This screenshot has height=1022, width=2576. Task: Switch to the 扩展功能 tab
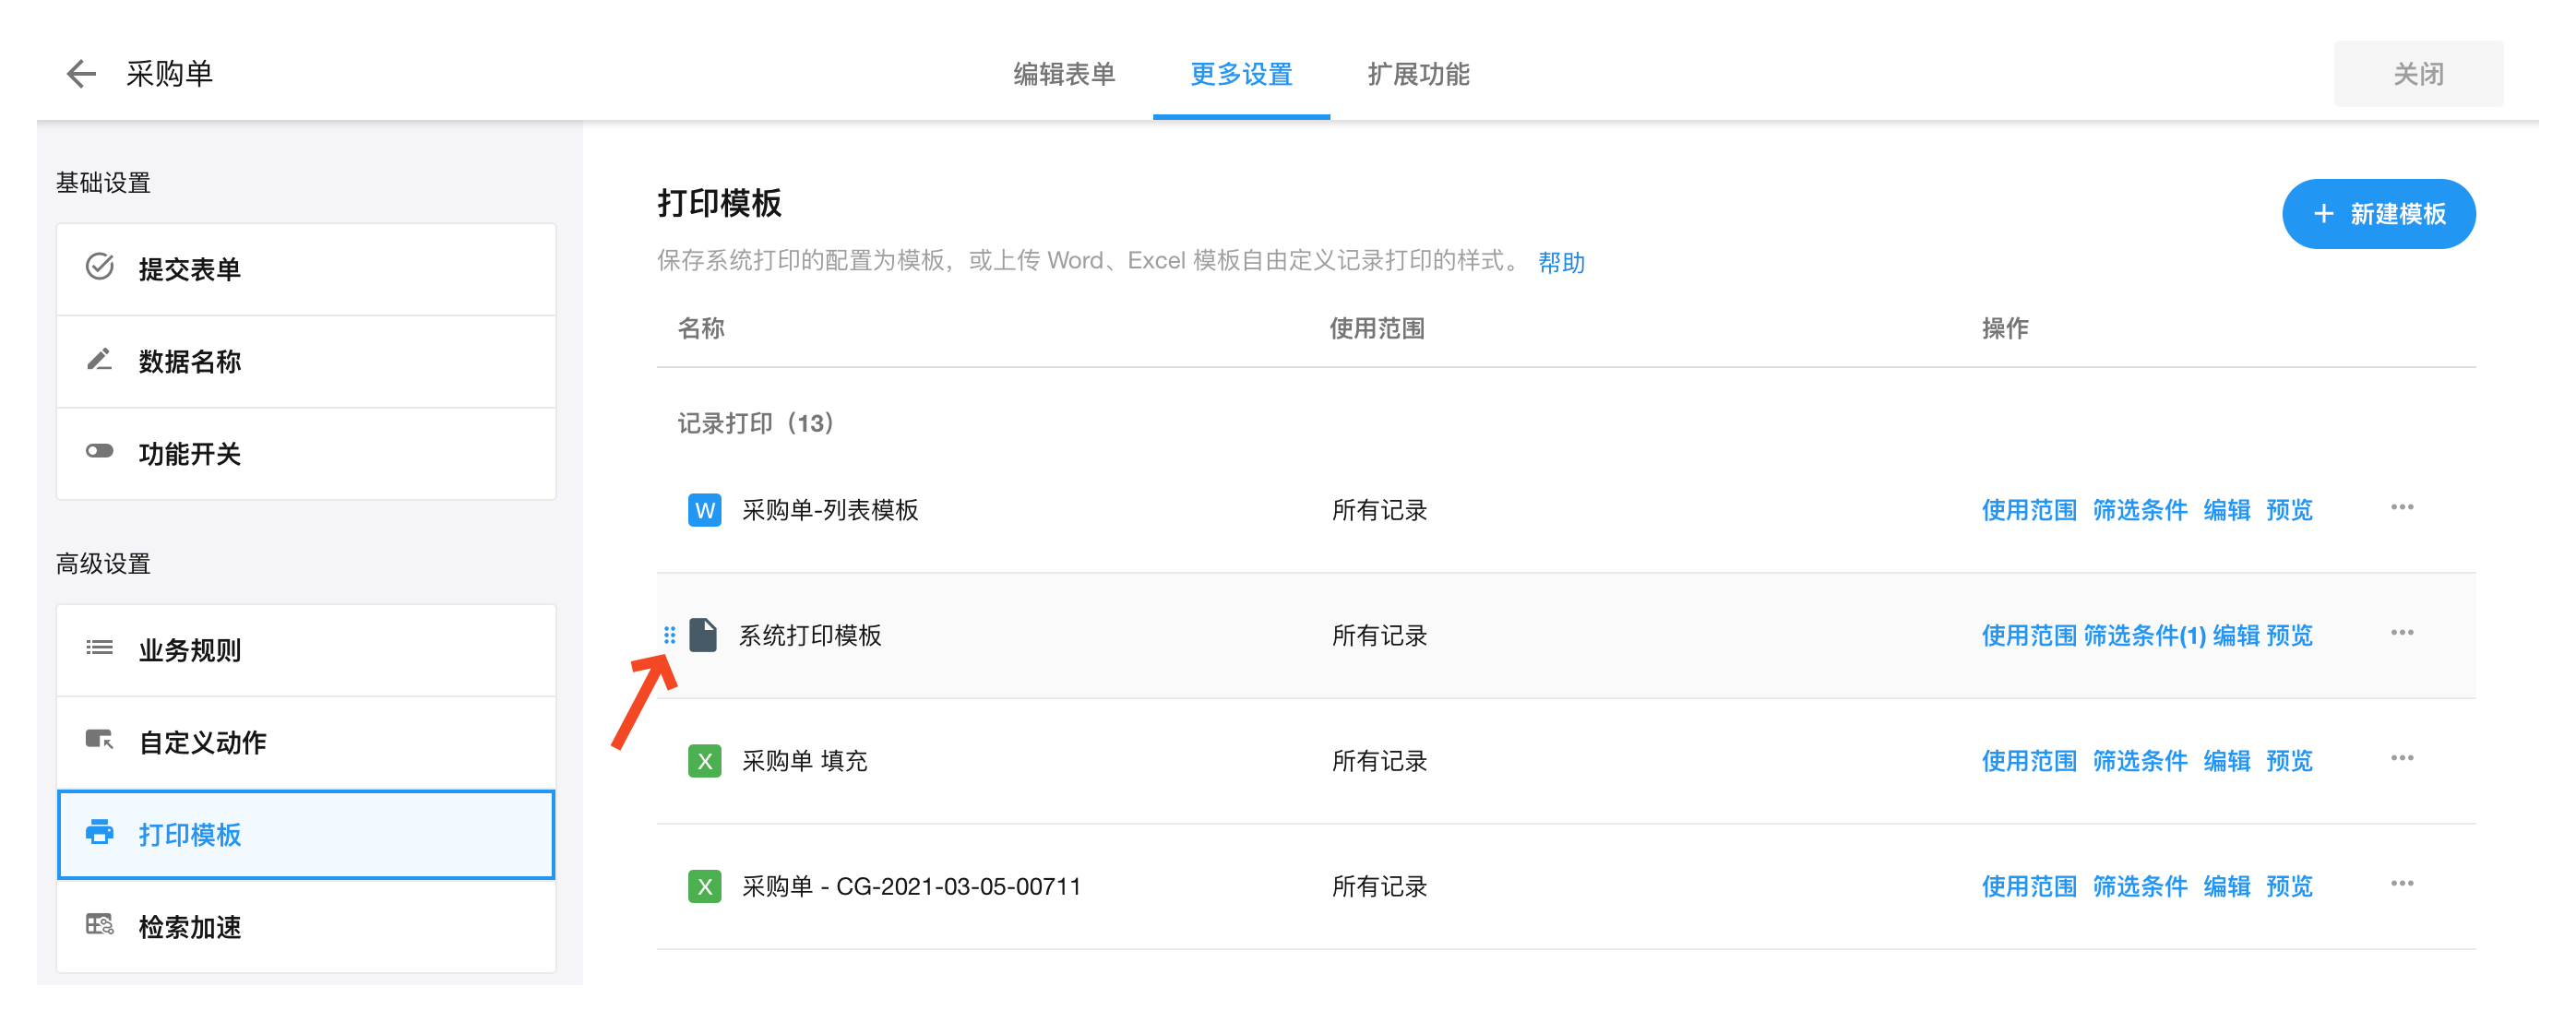coord(1418,74)
